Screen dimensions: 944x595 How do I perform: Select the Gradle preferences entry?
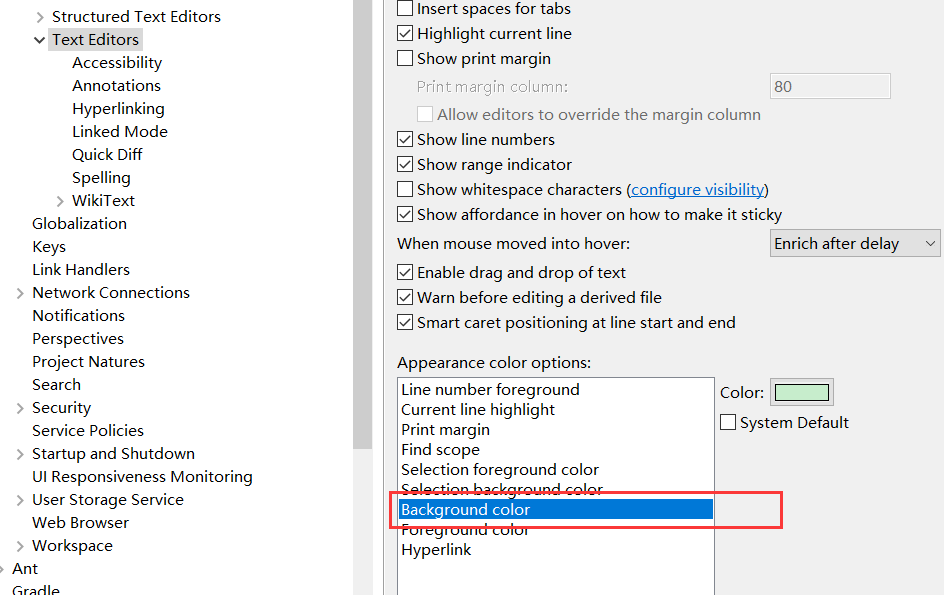(35, 589)
